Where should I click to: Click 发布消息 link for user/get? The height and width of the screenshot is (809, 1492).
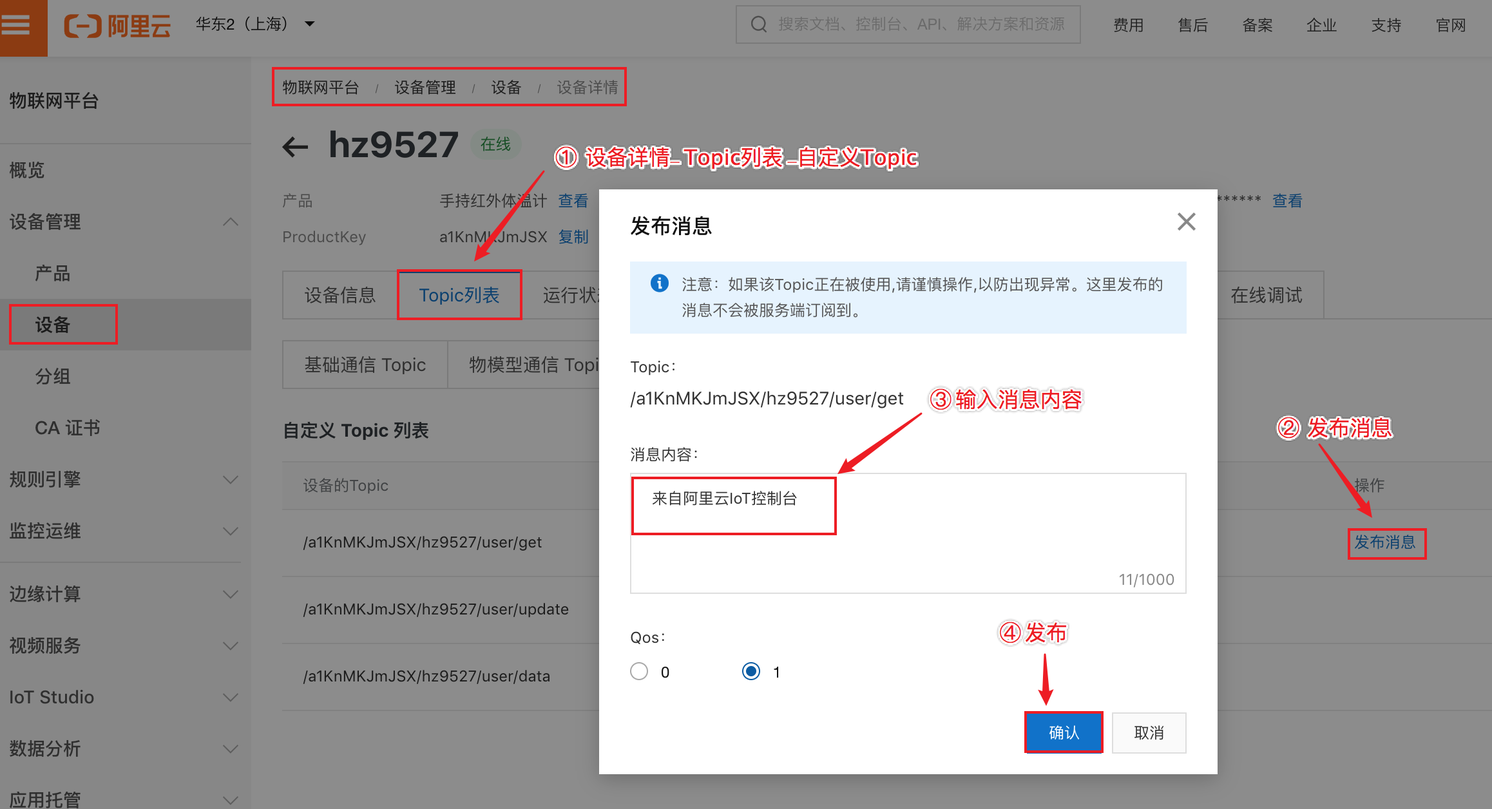point(1385,542)
